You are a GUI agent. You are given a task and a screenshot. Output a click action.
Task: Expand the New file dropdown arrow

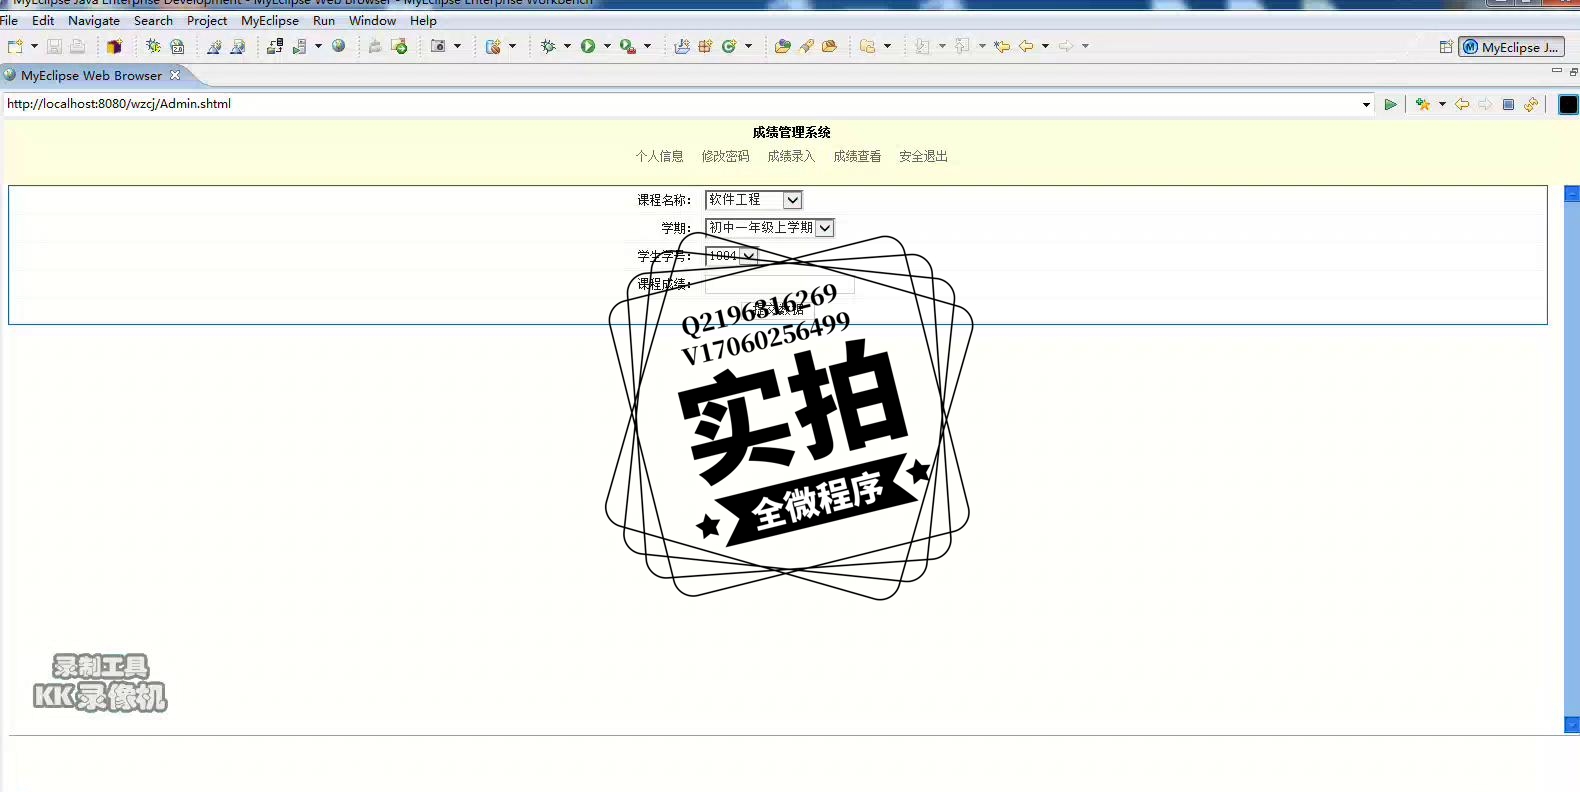tap(34, 46)
